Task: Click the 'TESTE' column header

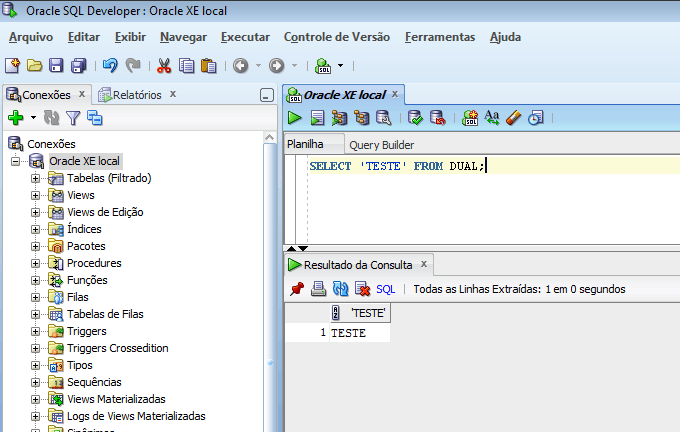Action: (360, 313)
